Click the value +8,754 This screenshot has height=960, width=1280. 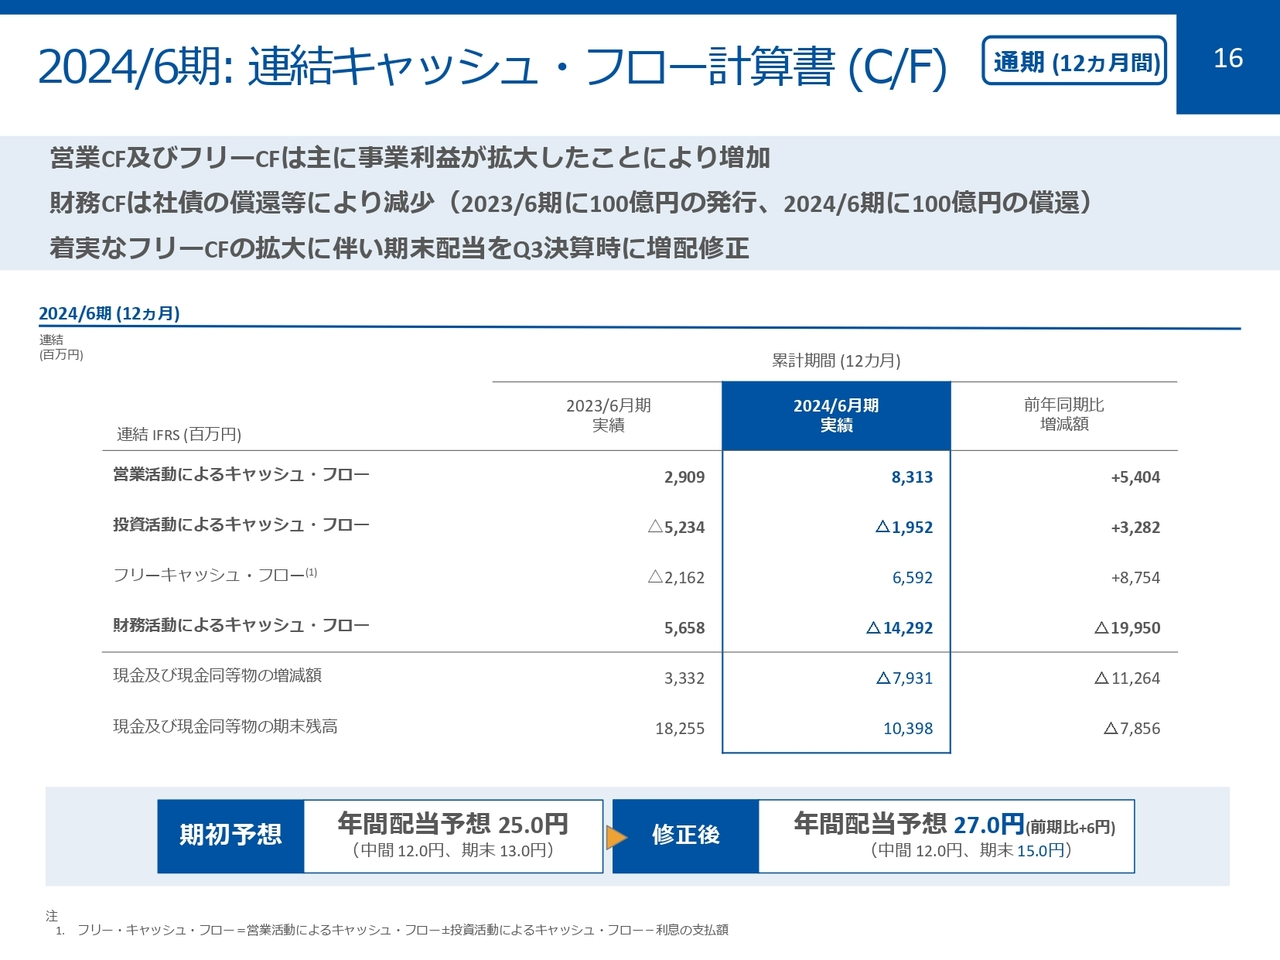(x=1135, y=578)
